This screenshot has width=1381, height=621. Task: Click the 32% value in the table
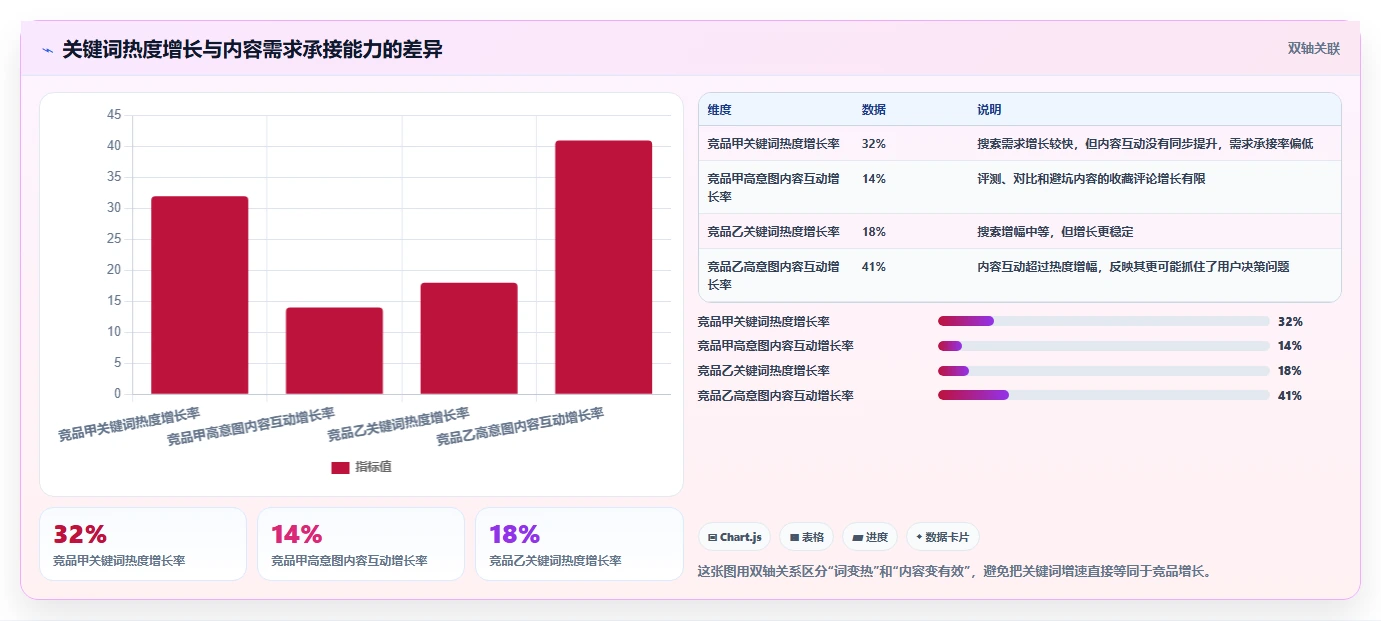pyautogui.click(x=873, y=144)
